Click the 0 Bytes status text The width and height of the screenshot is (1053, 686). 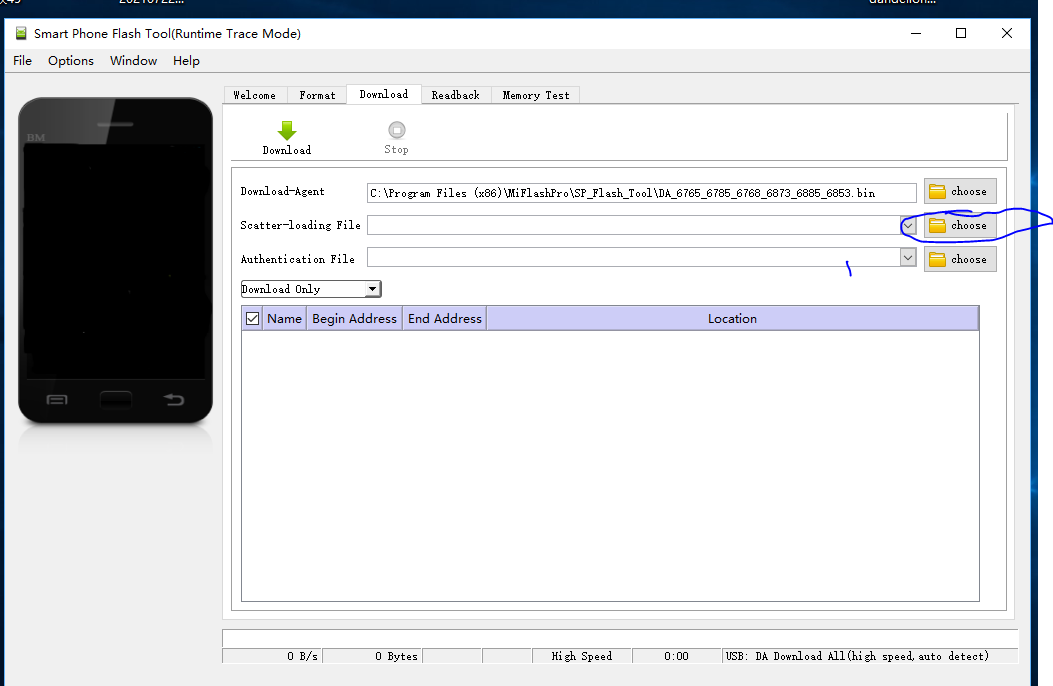pyautogui.click(x=396, y=656)
